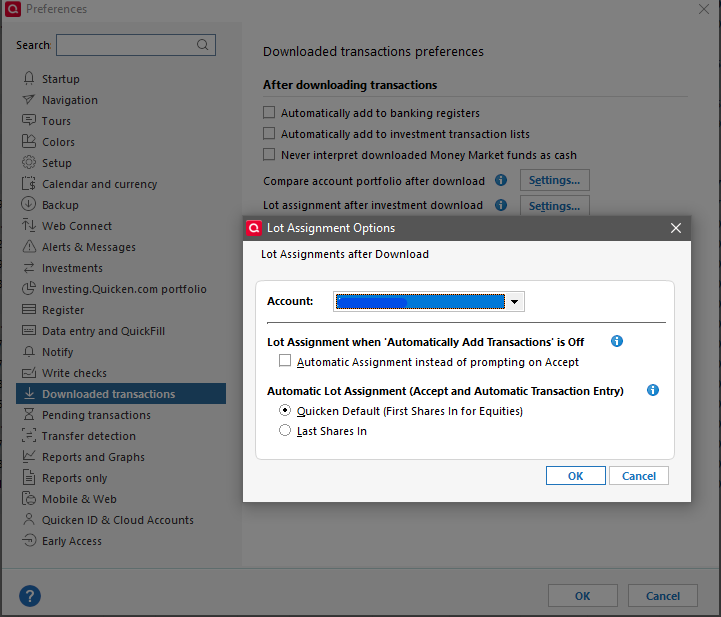Screen dimensions: 721x617
Task: Click the Reports only document icon
Action: pos(29,478)
